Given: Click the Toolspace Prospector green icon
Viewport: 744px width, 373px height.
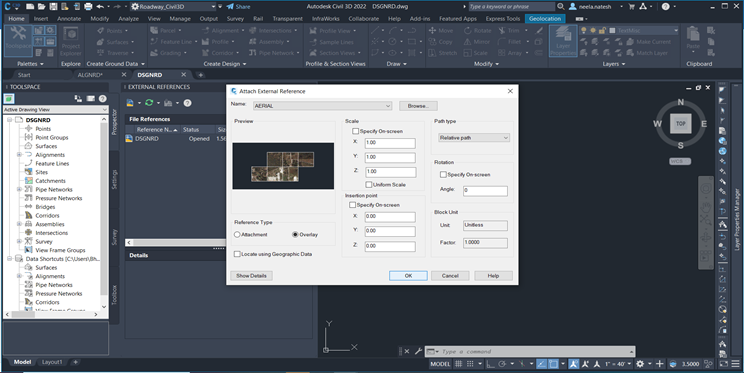Looking at the screenshot, I should coord(9,99).
